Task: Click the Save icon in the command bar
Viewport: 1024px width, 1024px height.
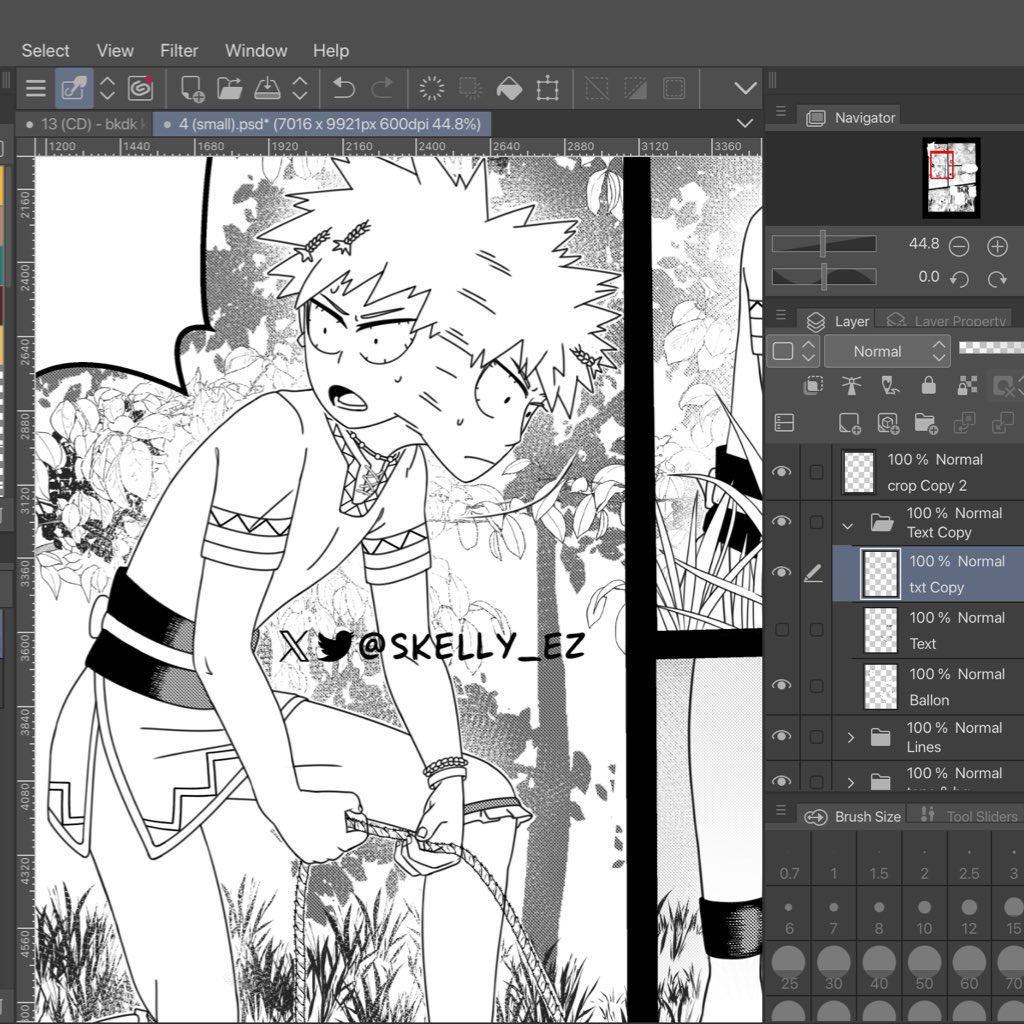Action: 266,88
